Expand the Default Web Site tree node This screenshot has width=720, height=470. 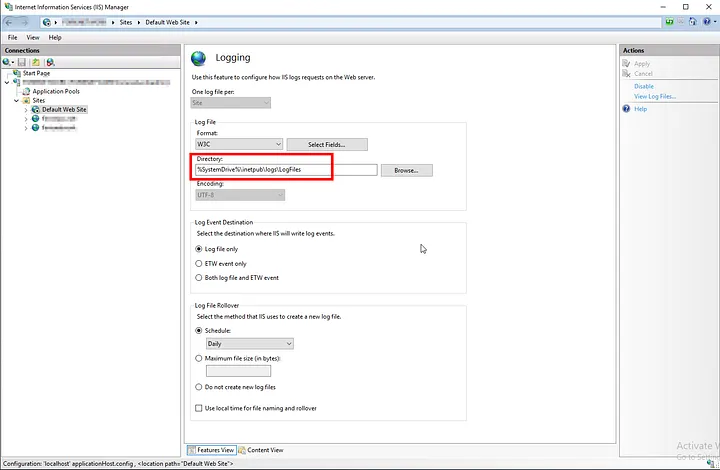pyautogui.click(x=25, y=110)
